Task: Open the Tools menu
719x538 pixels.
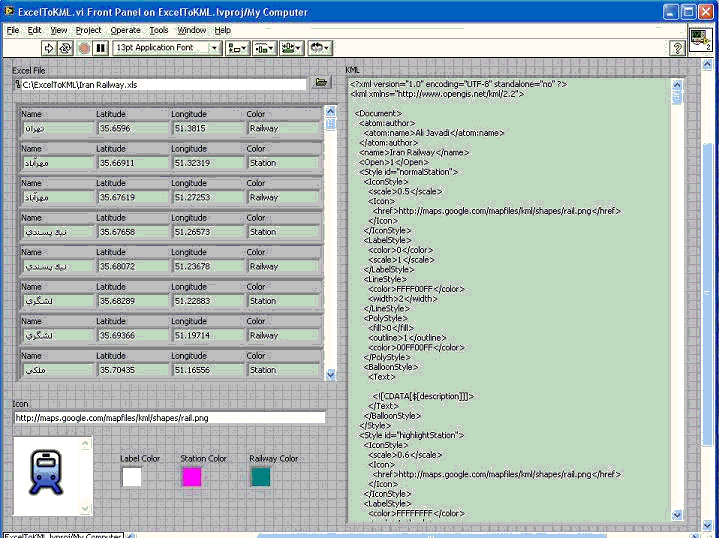Action: coord(159,31)
